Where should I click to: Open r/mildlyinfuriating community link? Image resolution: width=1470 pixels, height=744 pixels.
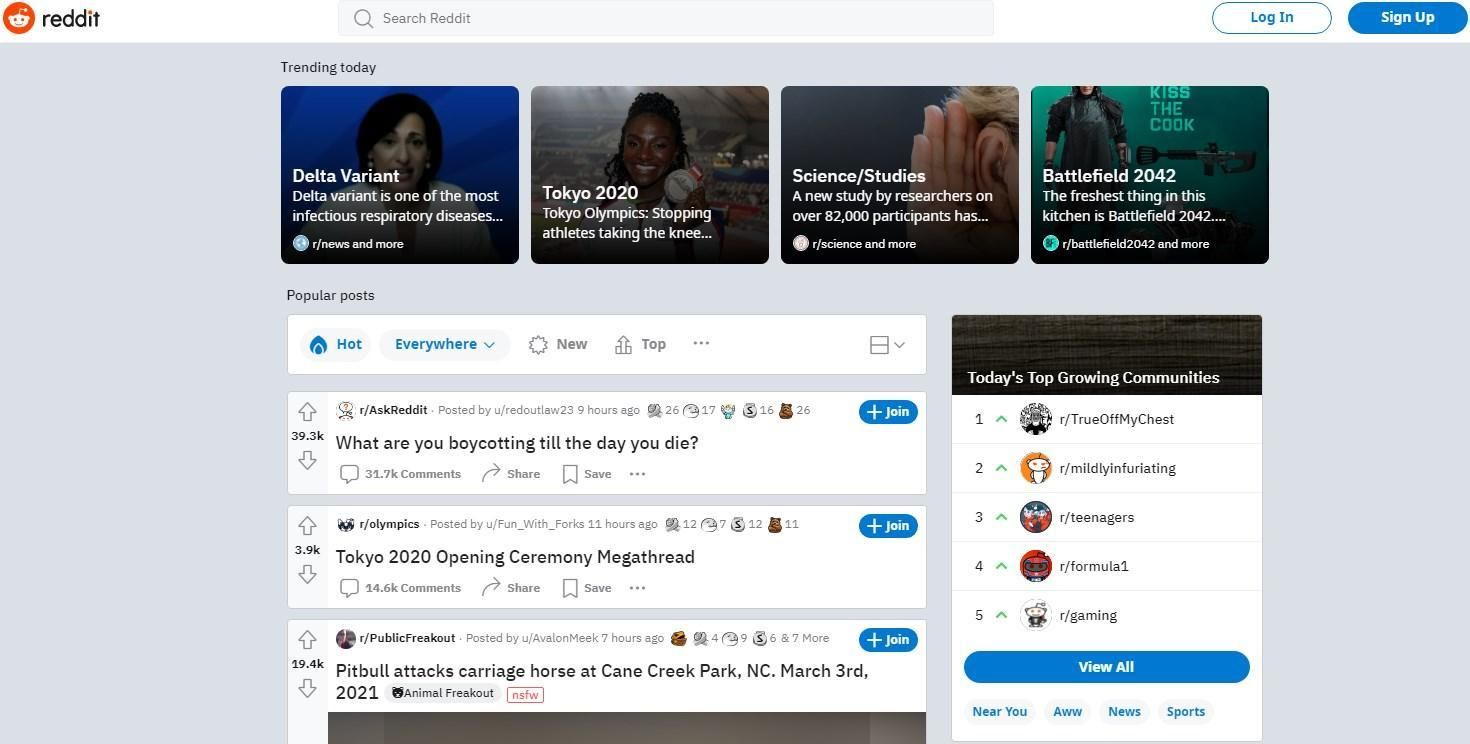pyautogui.click(x=1118, y=468)
